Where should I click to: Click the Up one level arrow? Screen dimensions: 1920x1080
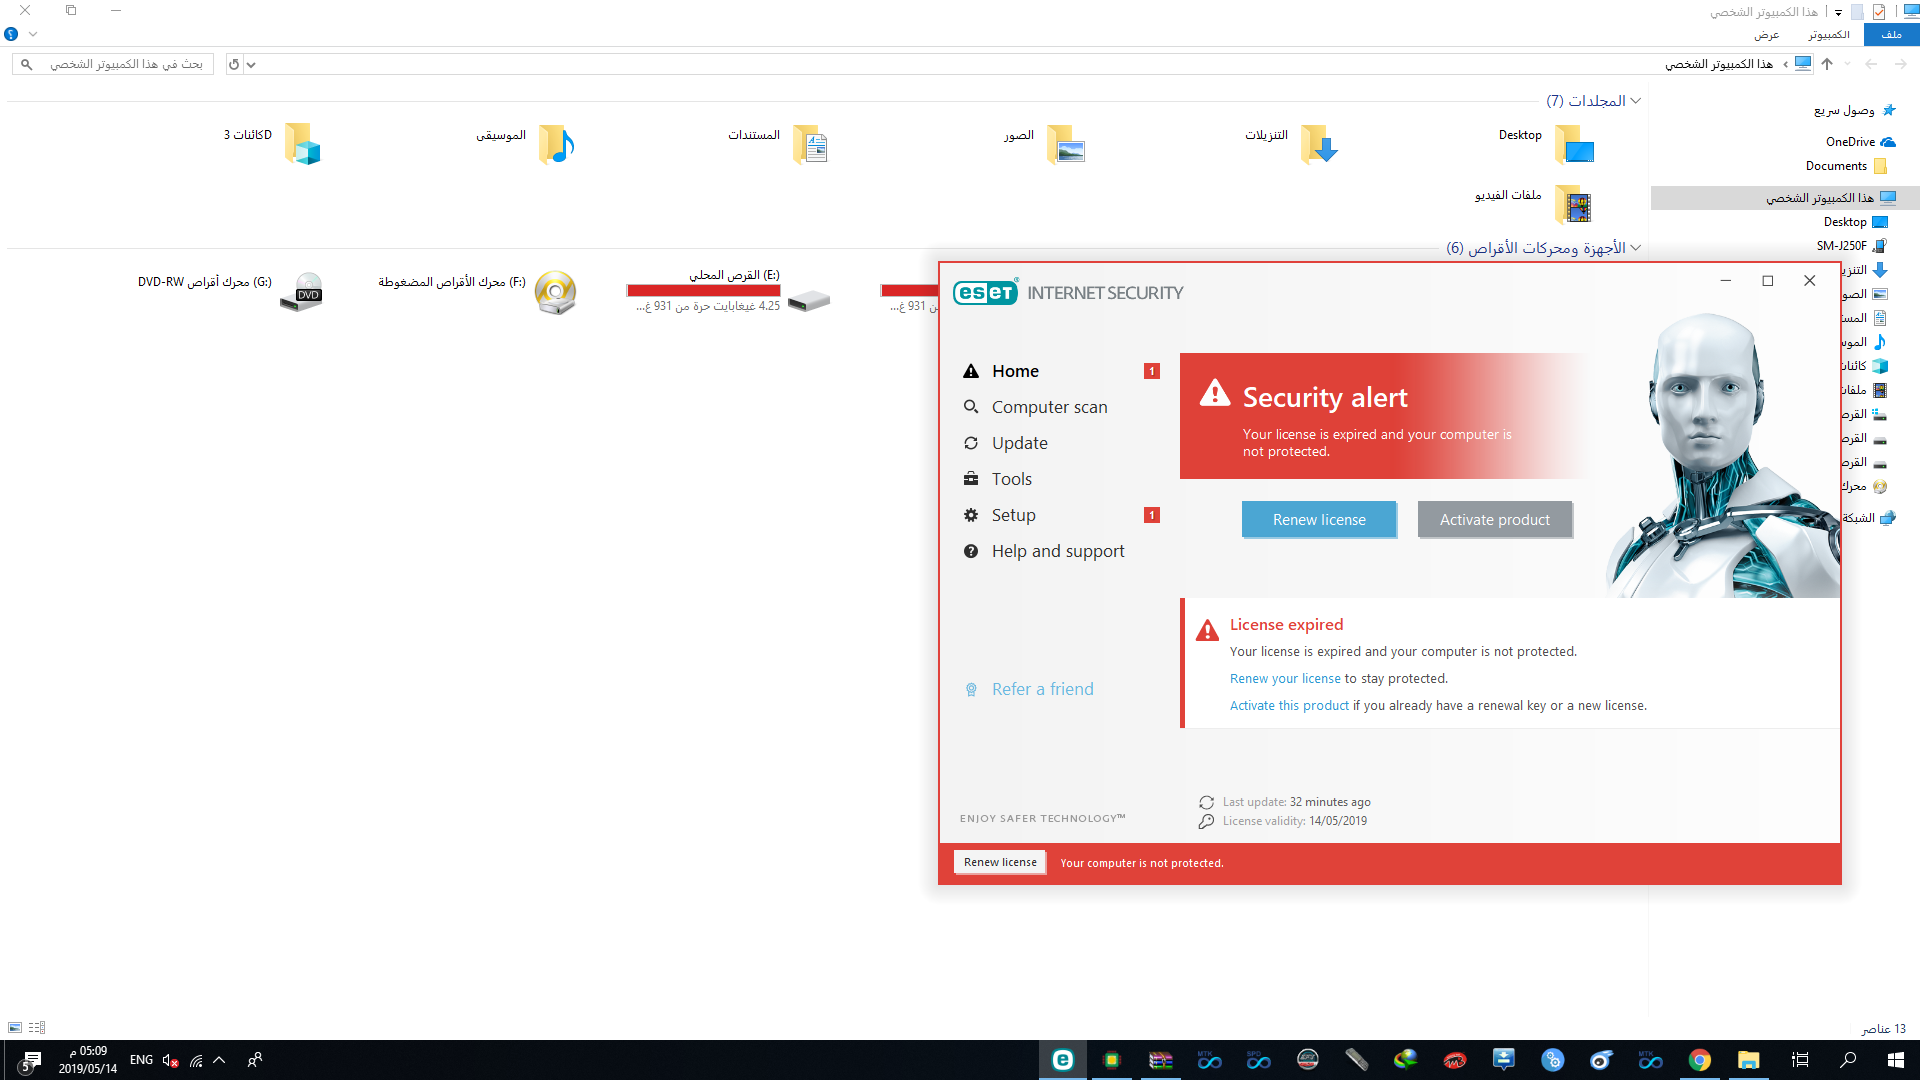tap(1827, 64)
